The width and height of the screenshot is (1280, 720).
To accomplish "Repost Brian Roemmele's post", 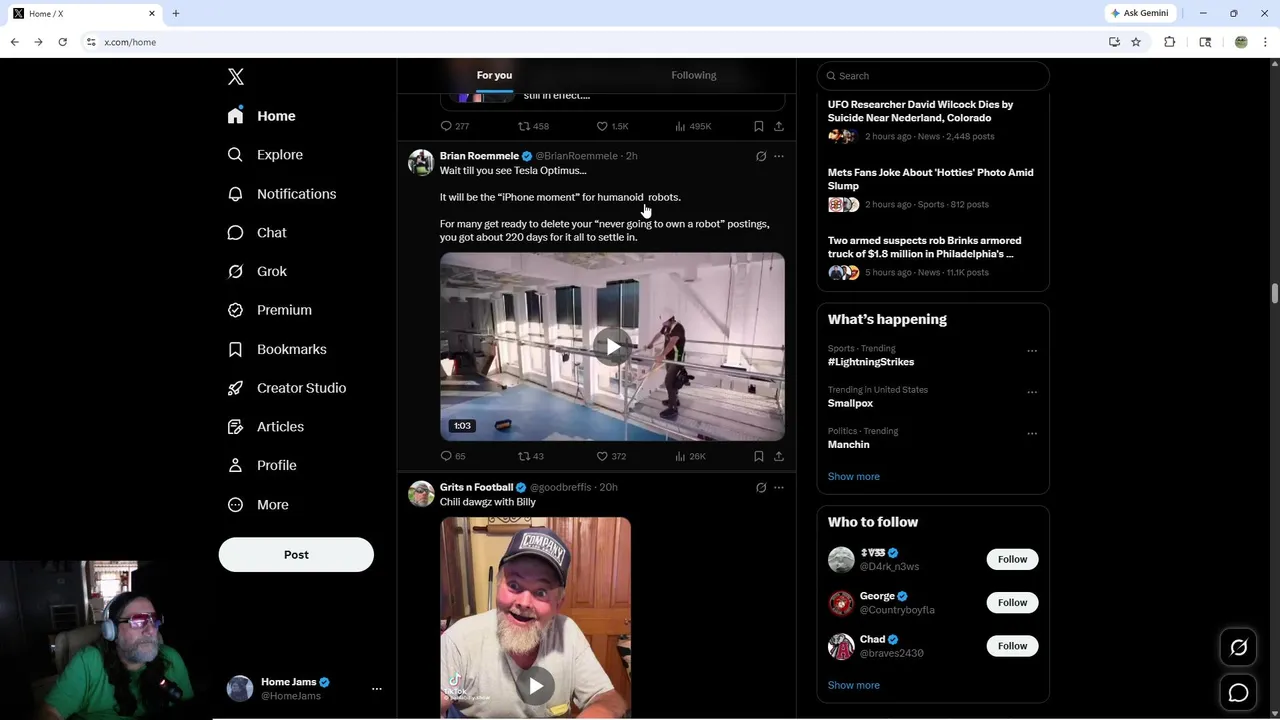I will (x=531, y=457).
